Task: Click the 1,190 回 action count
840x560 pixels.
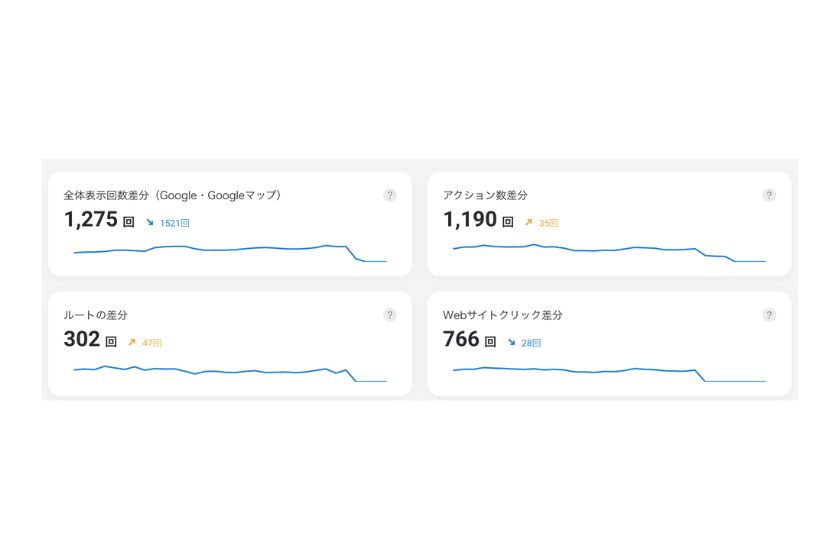Action: [x=478, y=220]
